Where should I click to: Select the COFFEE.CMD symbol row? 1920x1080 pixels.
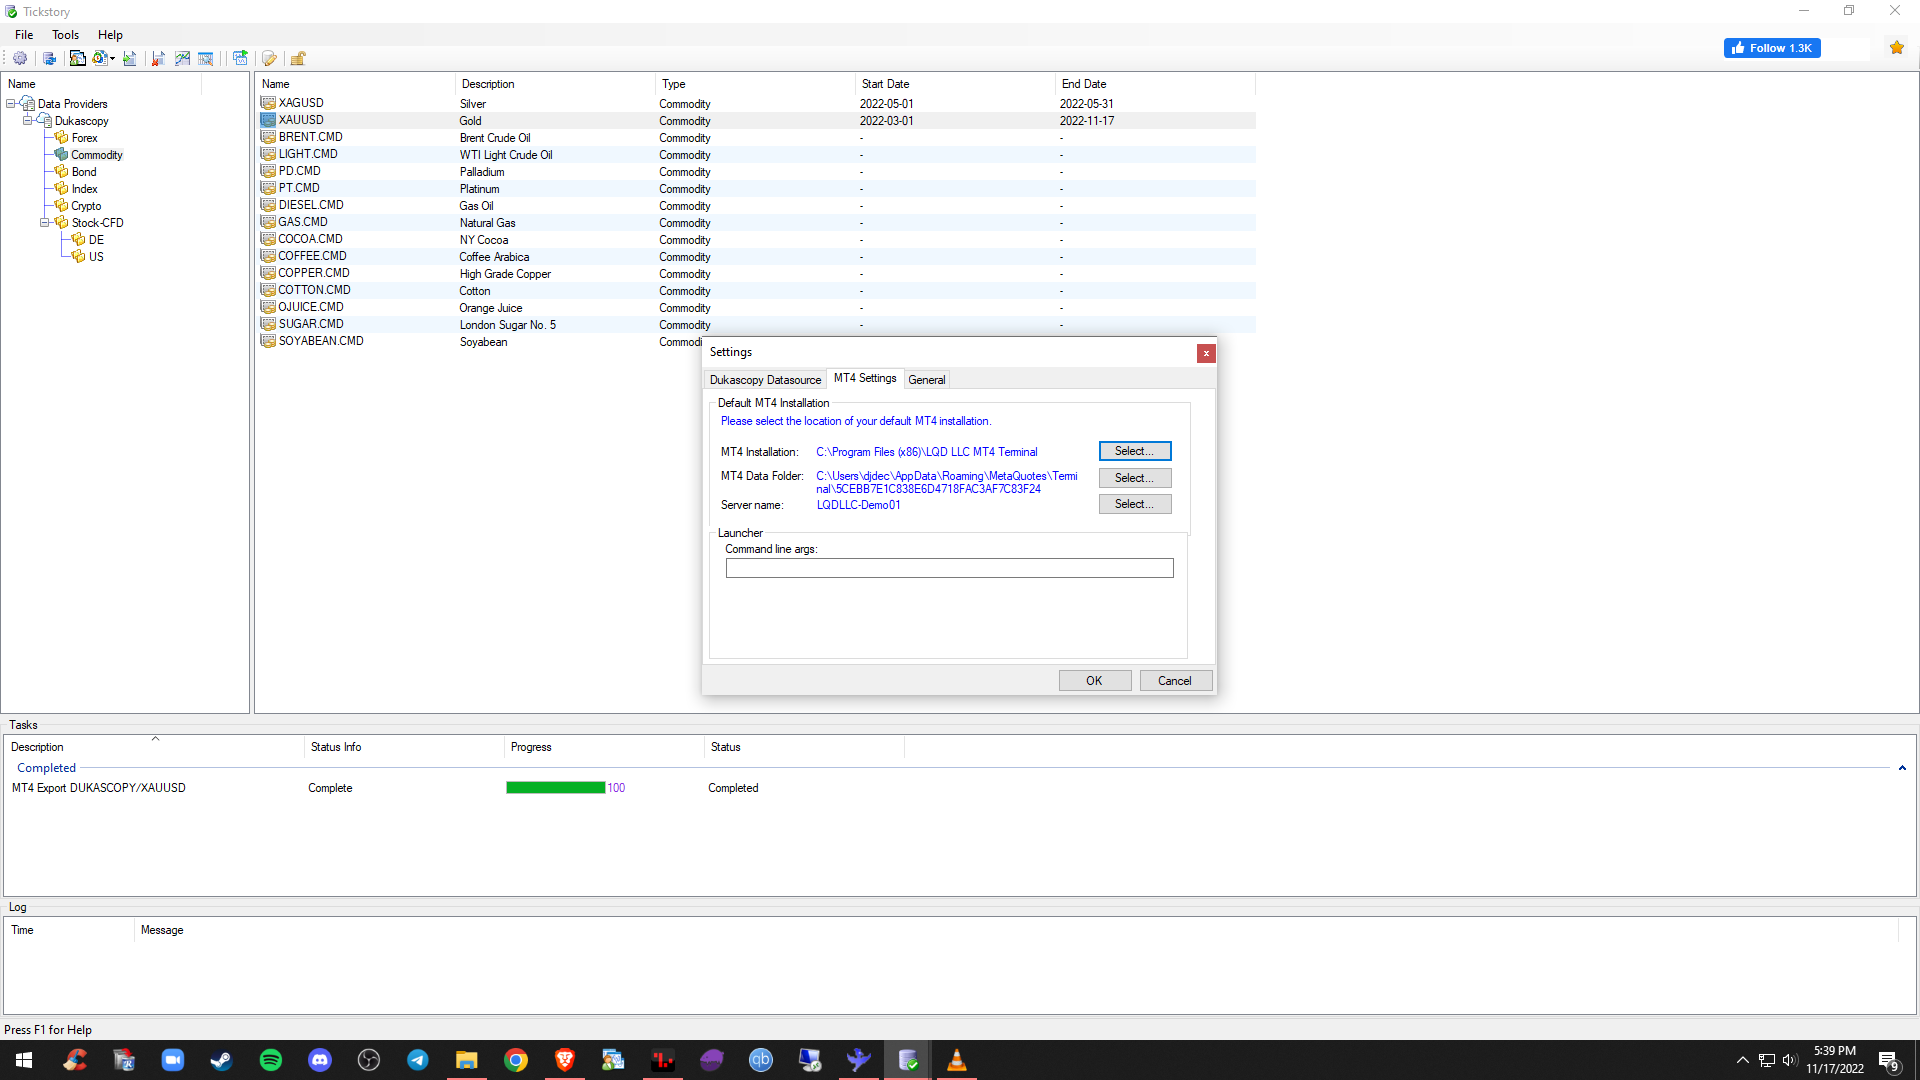click(757, 257)
